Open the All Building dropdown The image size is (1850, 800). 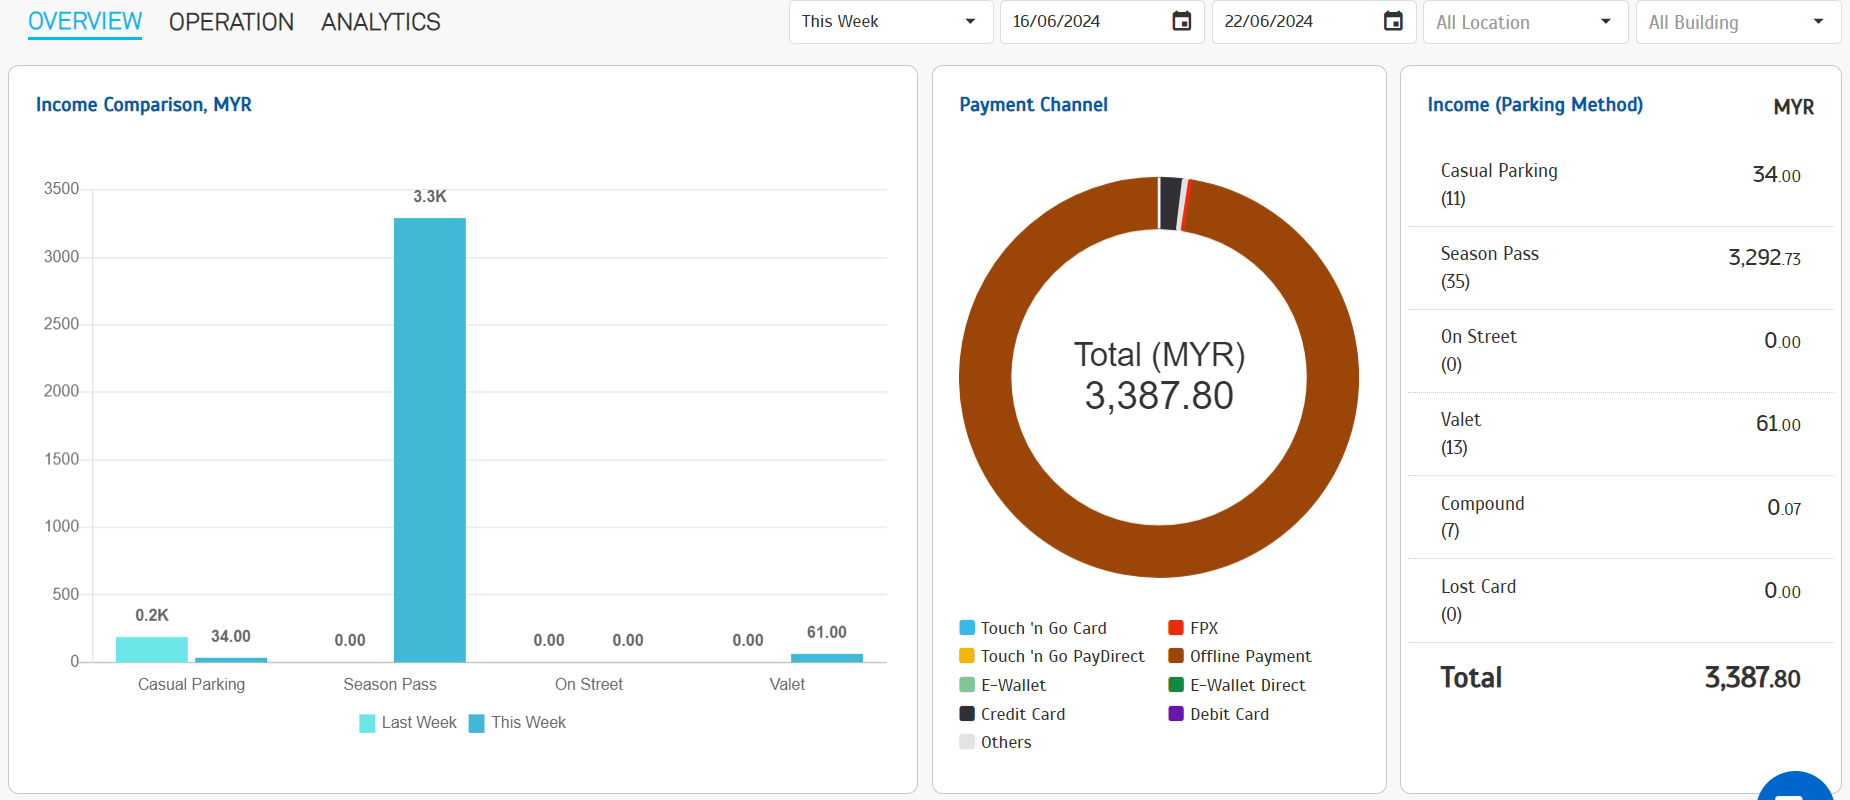tap(1736, 22)
